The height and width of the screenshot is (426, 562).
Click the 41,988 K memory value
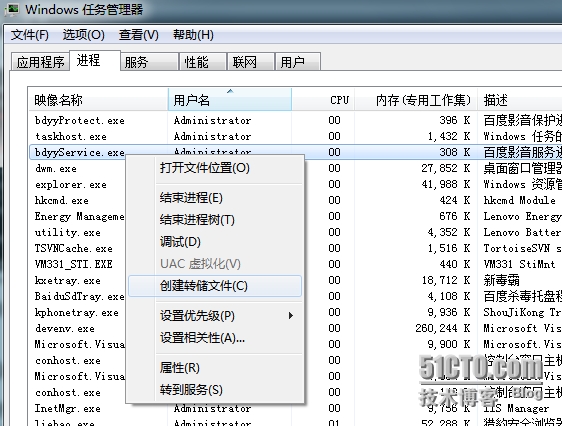(x=446, y=185)
